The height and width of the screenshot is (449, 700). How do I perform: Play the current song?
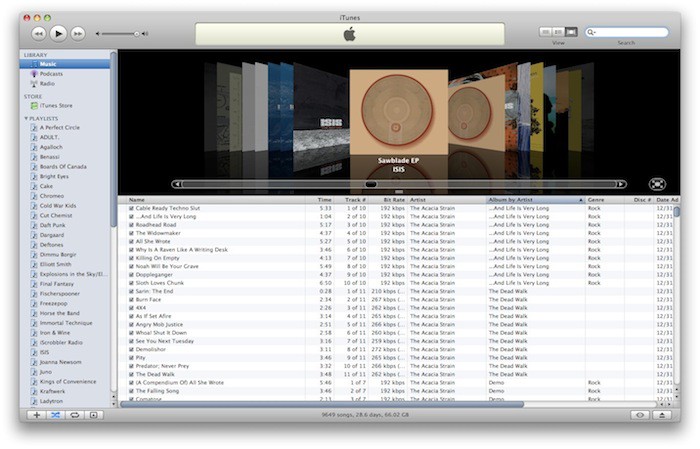click(58, 33)
